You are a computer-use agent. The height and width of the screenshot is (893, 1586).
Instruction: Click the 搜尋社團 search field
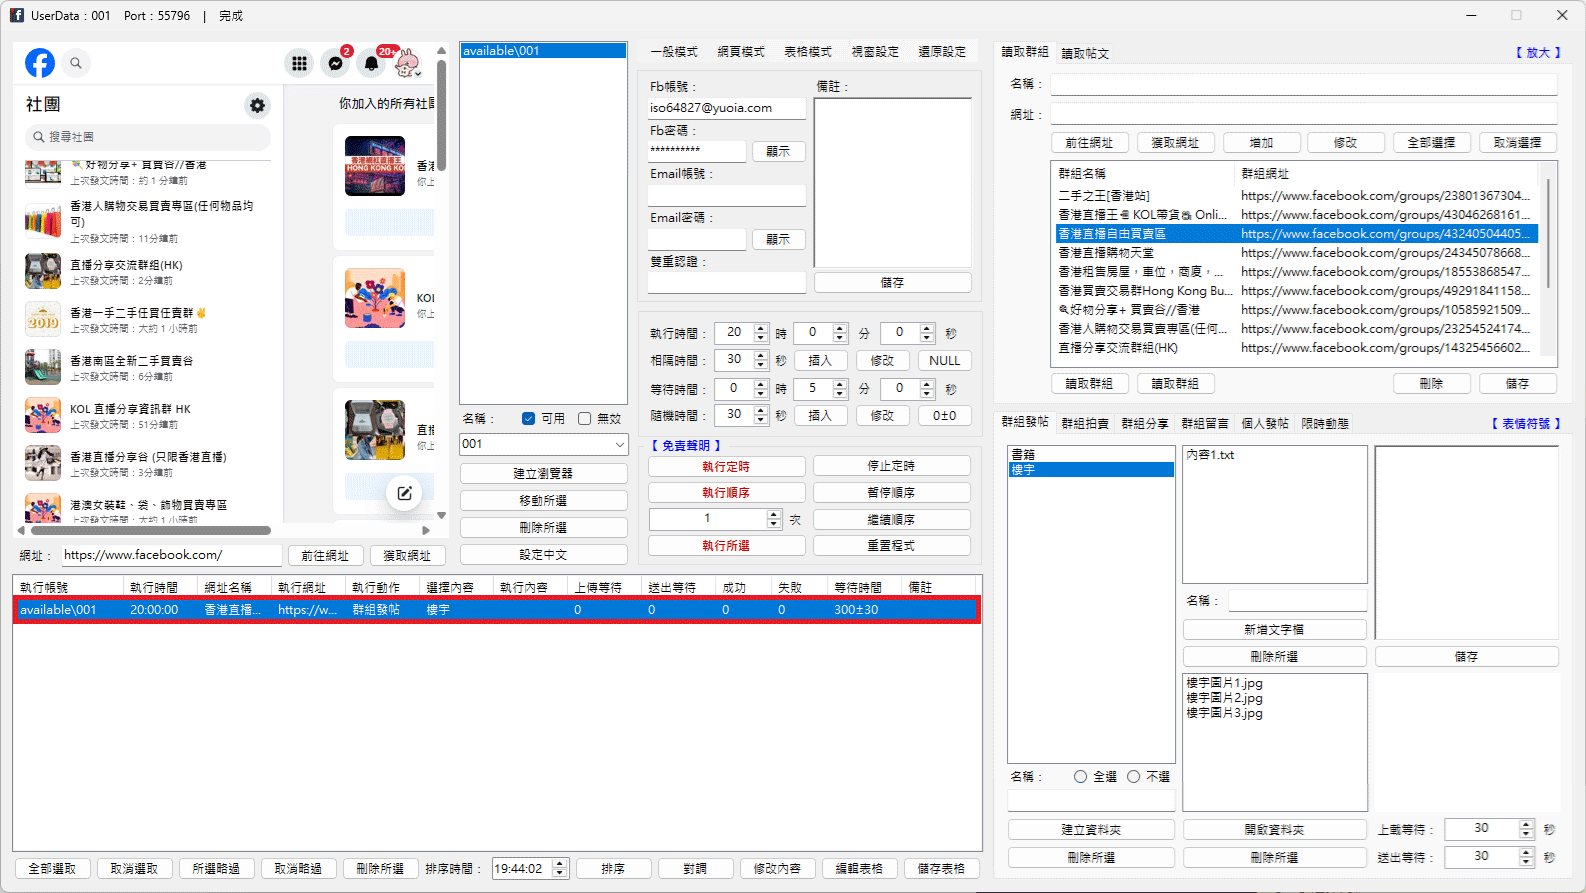point(147,137)
